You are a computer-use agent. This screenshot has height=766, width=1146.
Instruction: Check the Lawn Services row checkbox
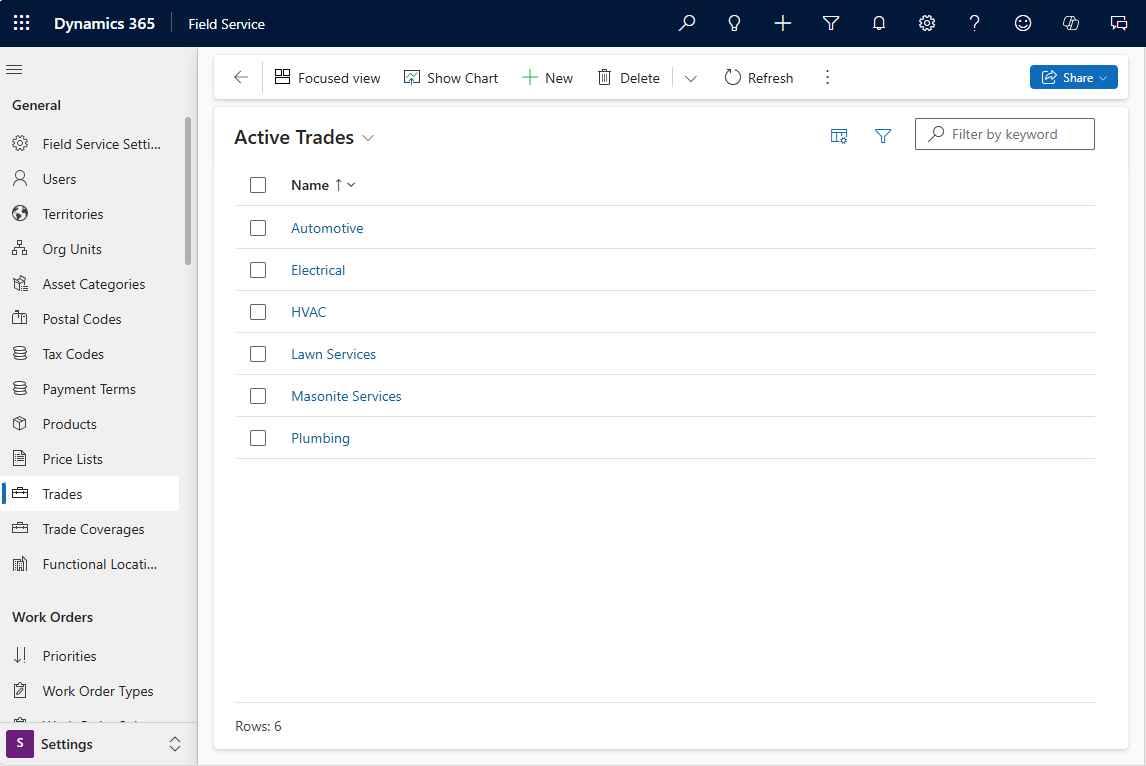[x=258, y=354]
